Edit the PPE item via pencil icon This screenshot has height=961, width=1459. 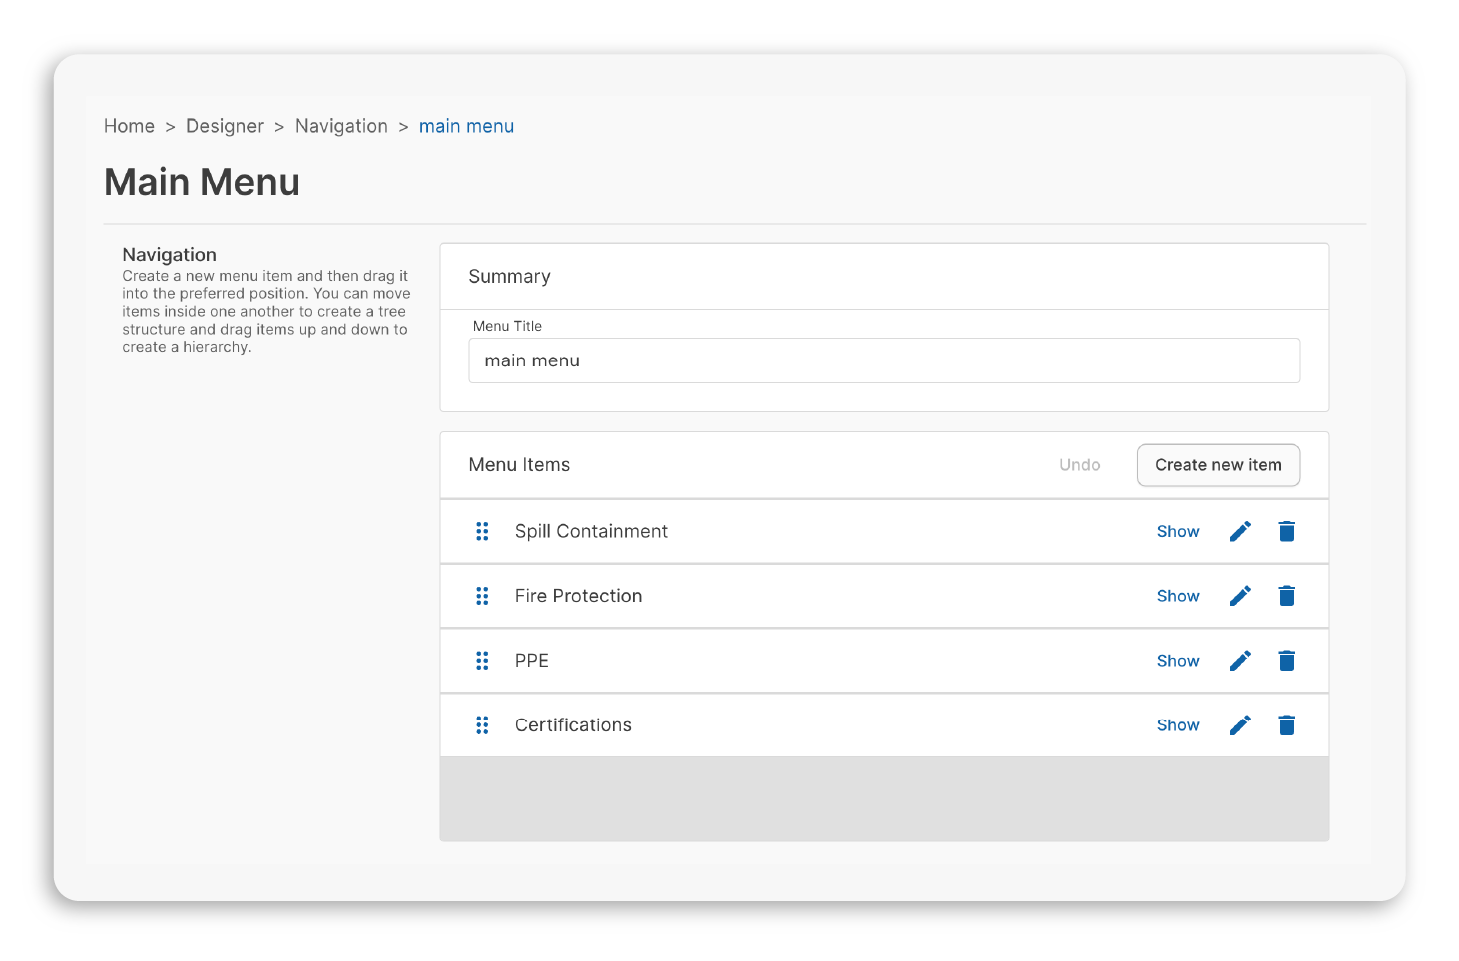click(1239, 660)
